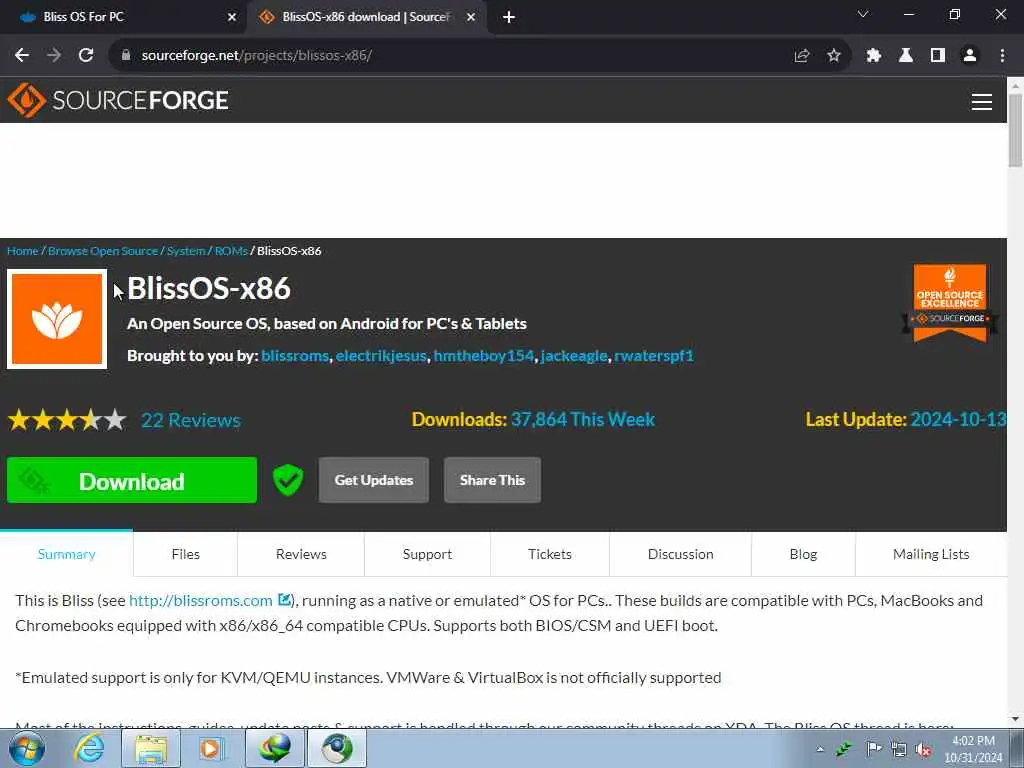The image size is (1024, 768).
Task: Click the BlissOS lotus project logo
Action: coord(57,319)
